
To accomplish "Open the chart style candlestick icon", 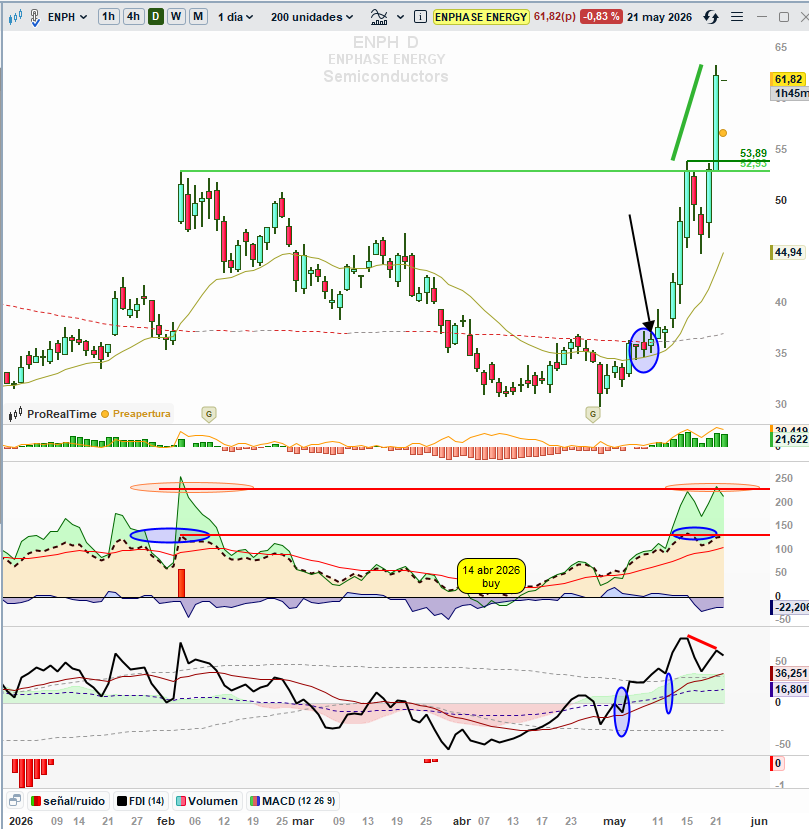I will pyautogui.click(x=15, y=17).
